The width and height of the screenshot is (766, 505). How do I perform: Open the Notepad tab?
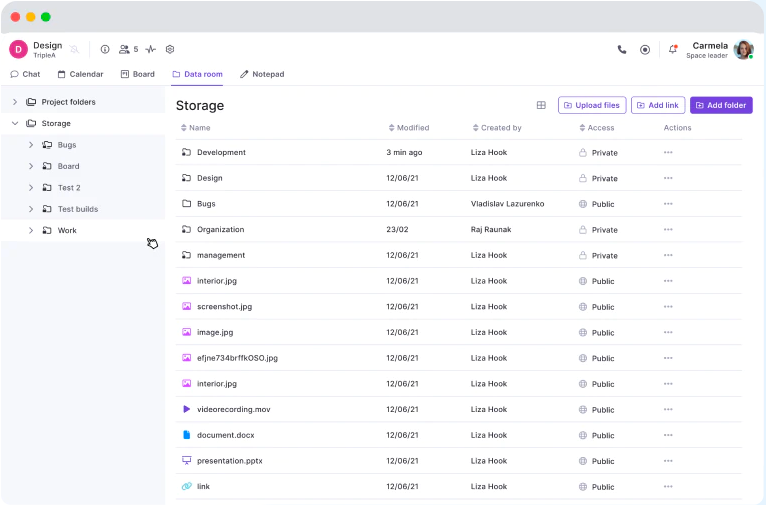coord(262,74)
